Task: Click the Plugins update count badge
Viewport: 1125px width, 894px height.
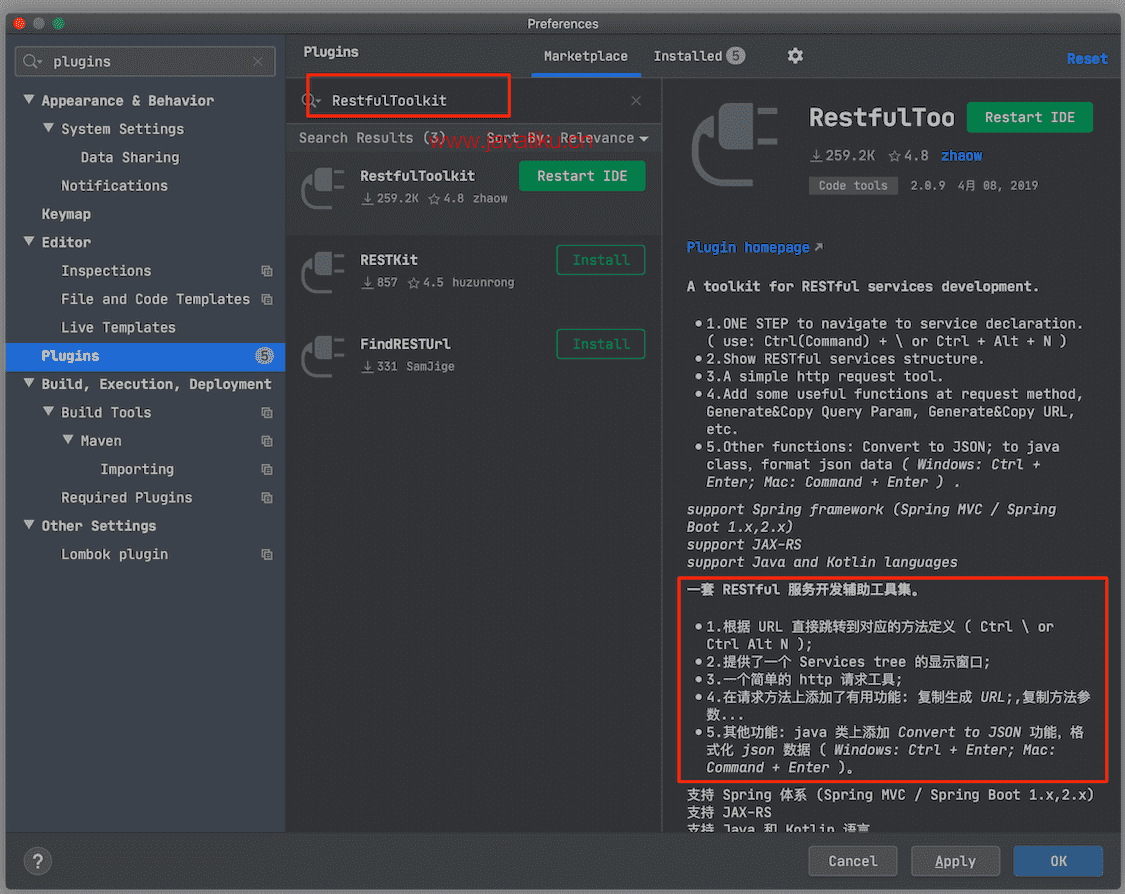Action: [265, 356]
